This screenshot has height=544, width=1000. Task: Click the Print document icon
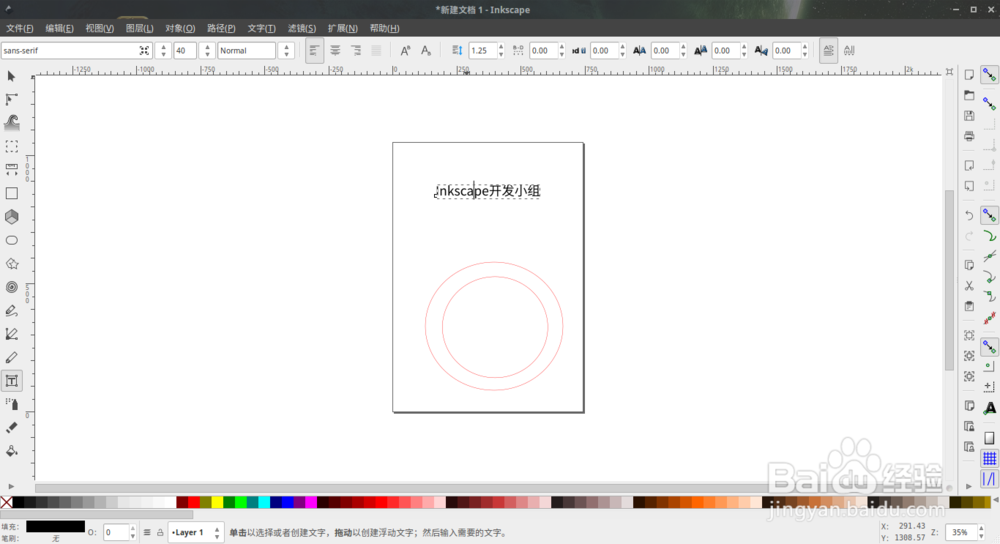coord(969,136)
